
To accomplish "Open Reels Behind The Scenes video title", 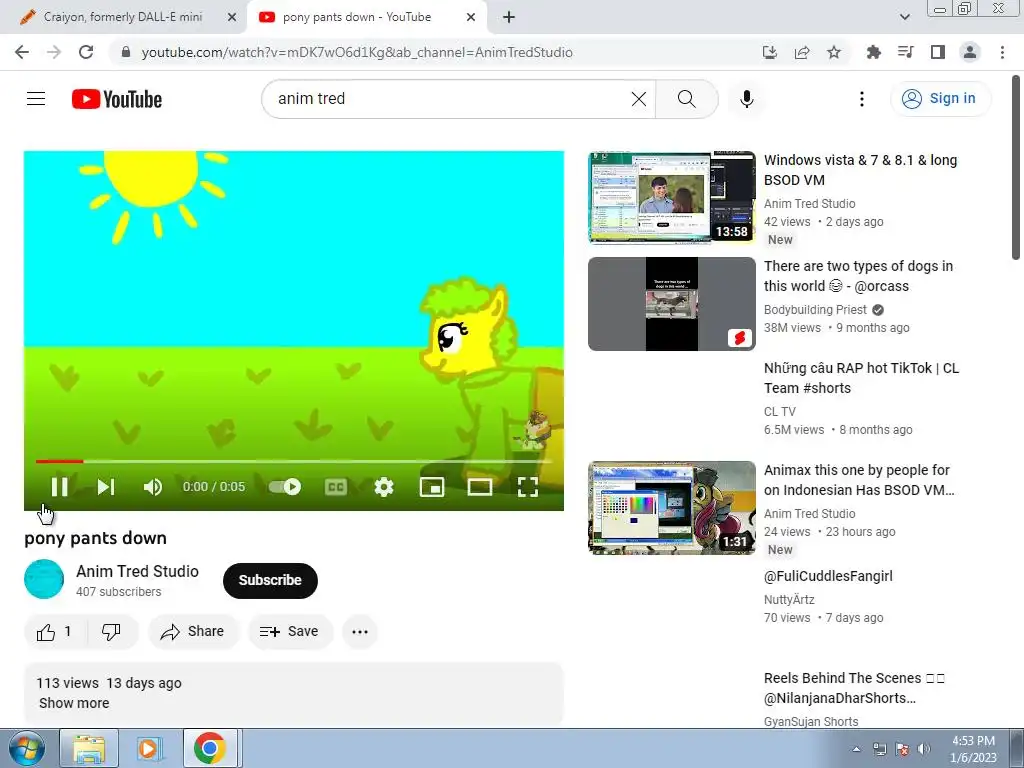I will pyautogui.click(x=854, y=688).
